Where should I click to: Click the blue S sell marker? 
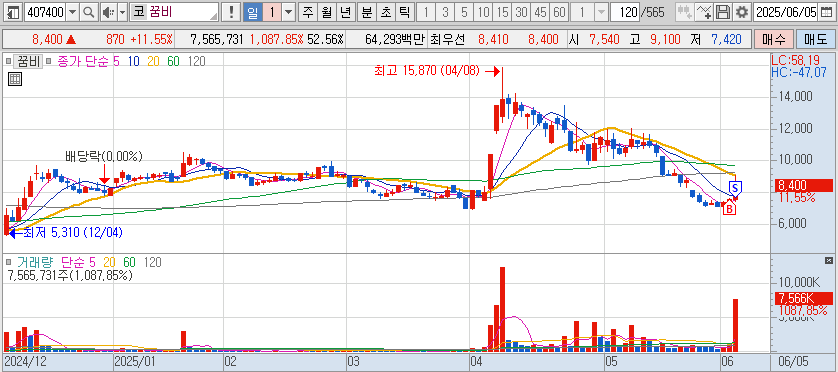(x=735, y=188)
